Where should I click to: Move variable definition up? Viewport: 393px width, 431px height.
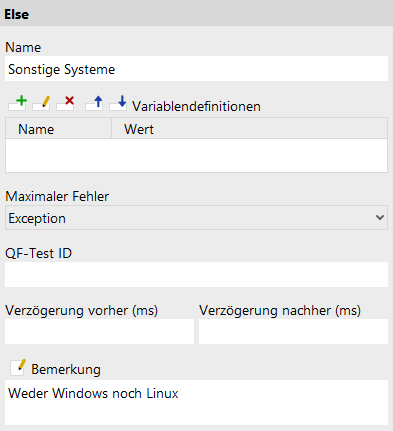(94, 103)
